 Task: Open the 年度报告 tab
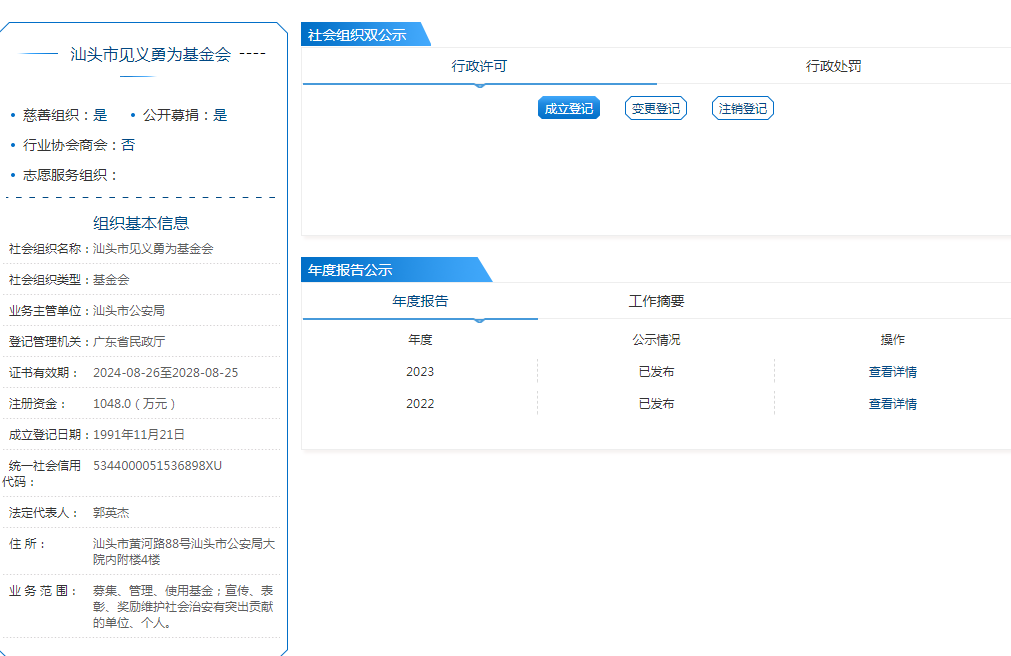420,301
